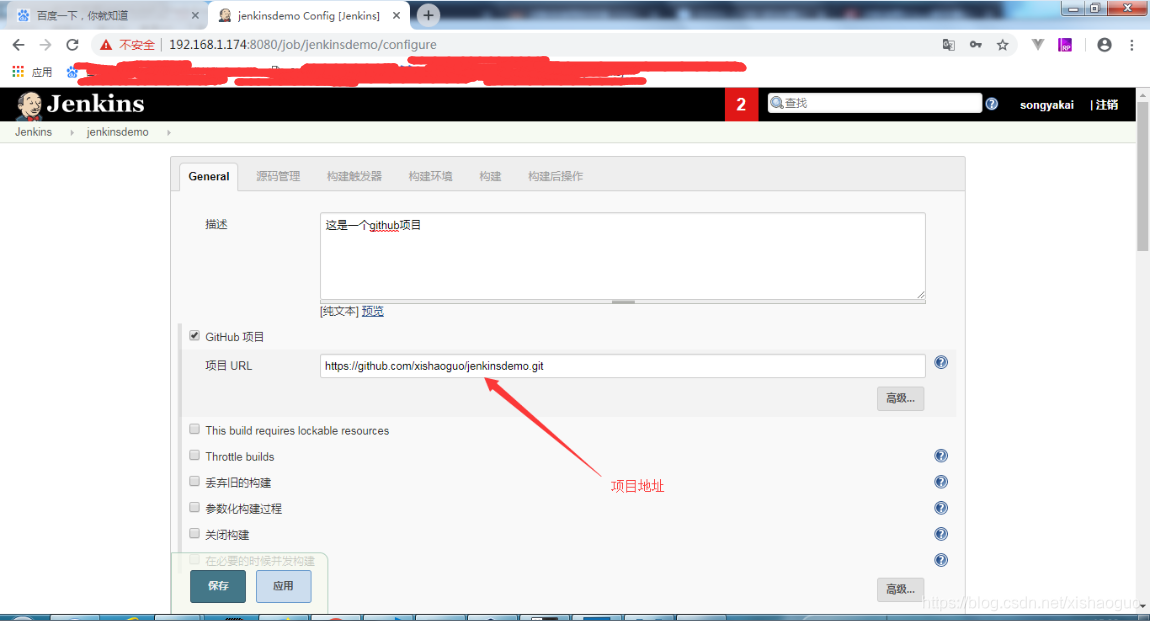Screen dimensions: 1150x621
Task: Open help for 丢弃旧的构建 option
Action: [941, 482]
